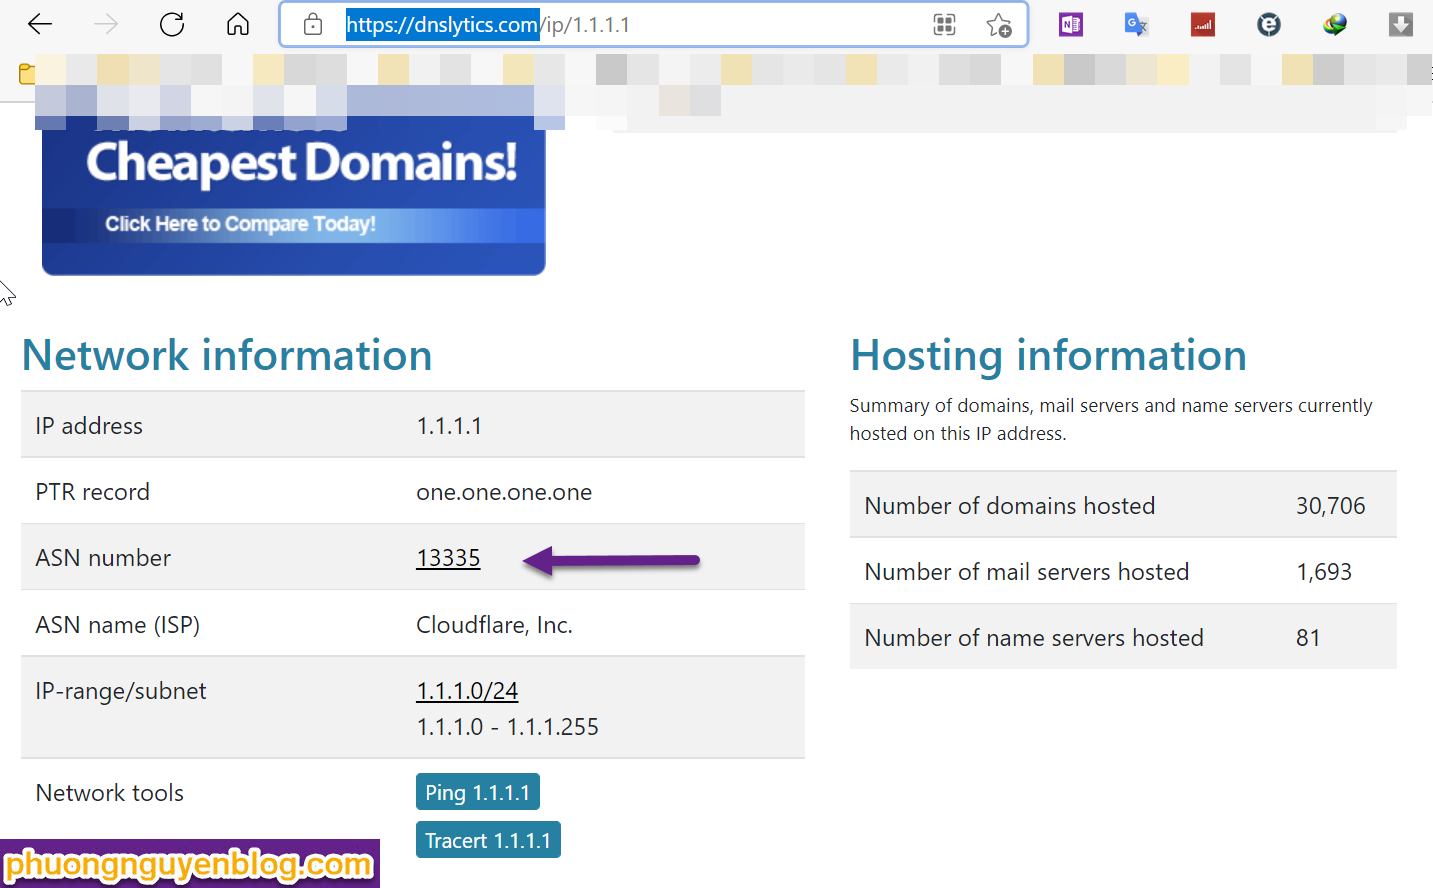The image size is (1433, 888).
Task: Reload the current page
Action: [x=172, y=24]
